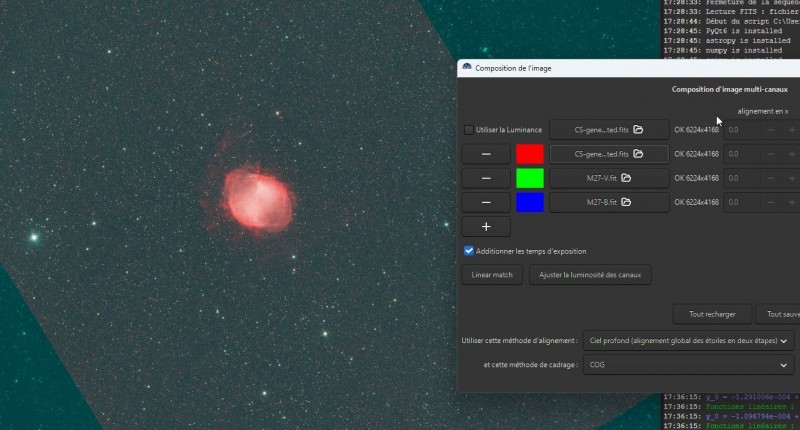Open folder icon for M27-B.fit
Image resolution: width=800 pixels, height=430 pixels.
(x=626, y=203)
